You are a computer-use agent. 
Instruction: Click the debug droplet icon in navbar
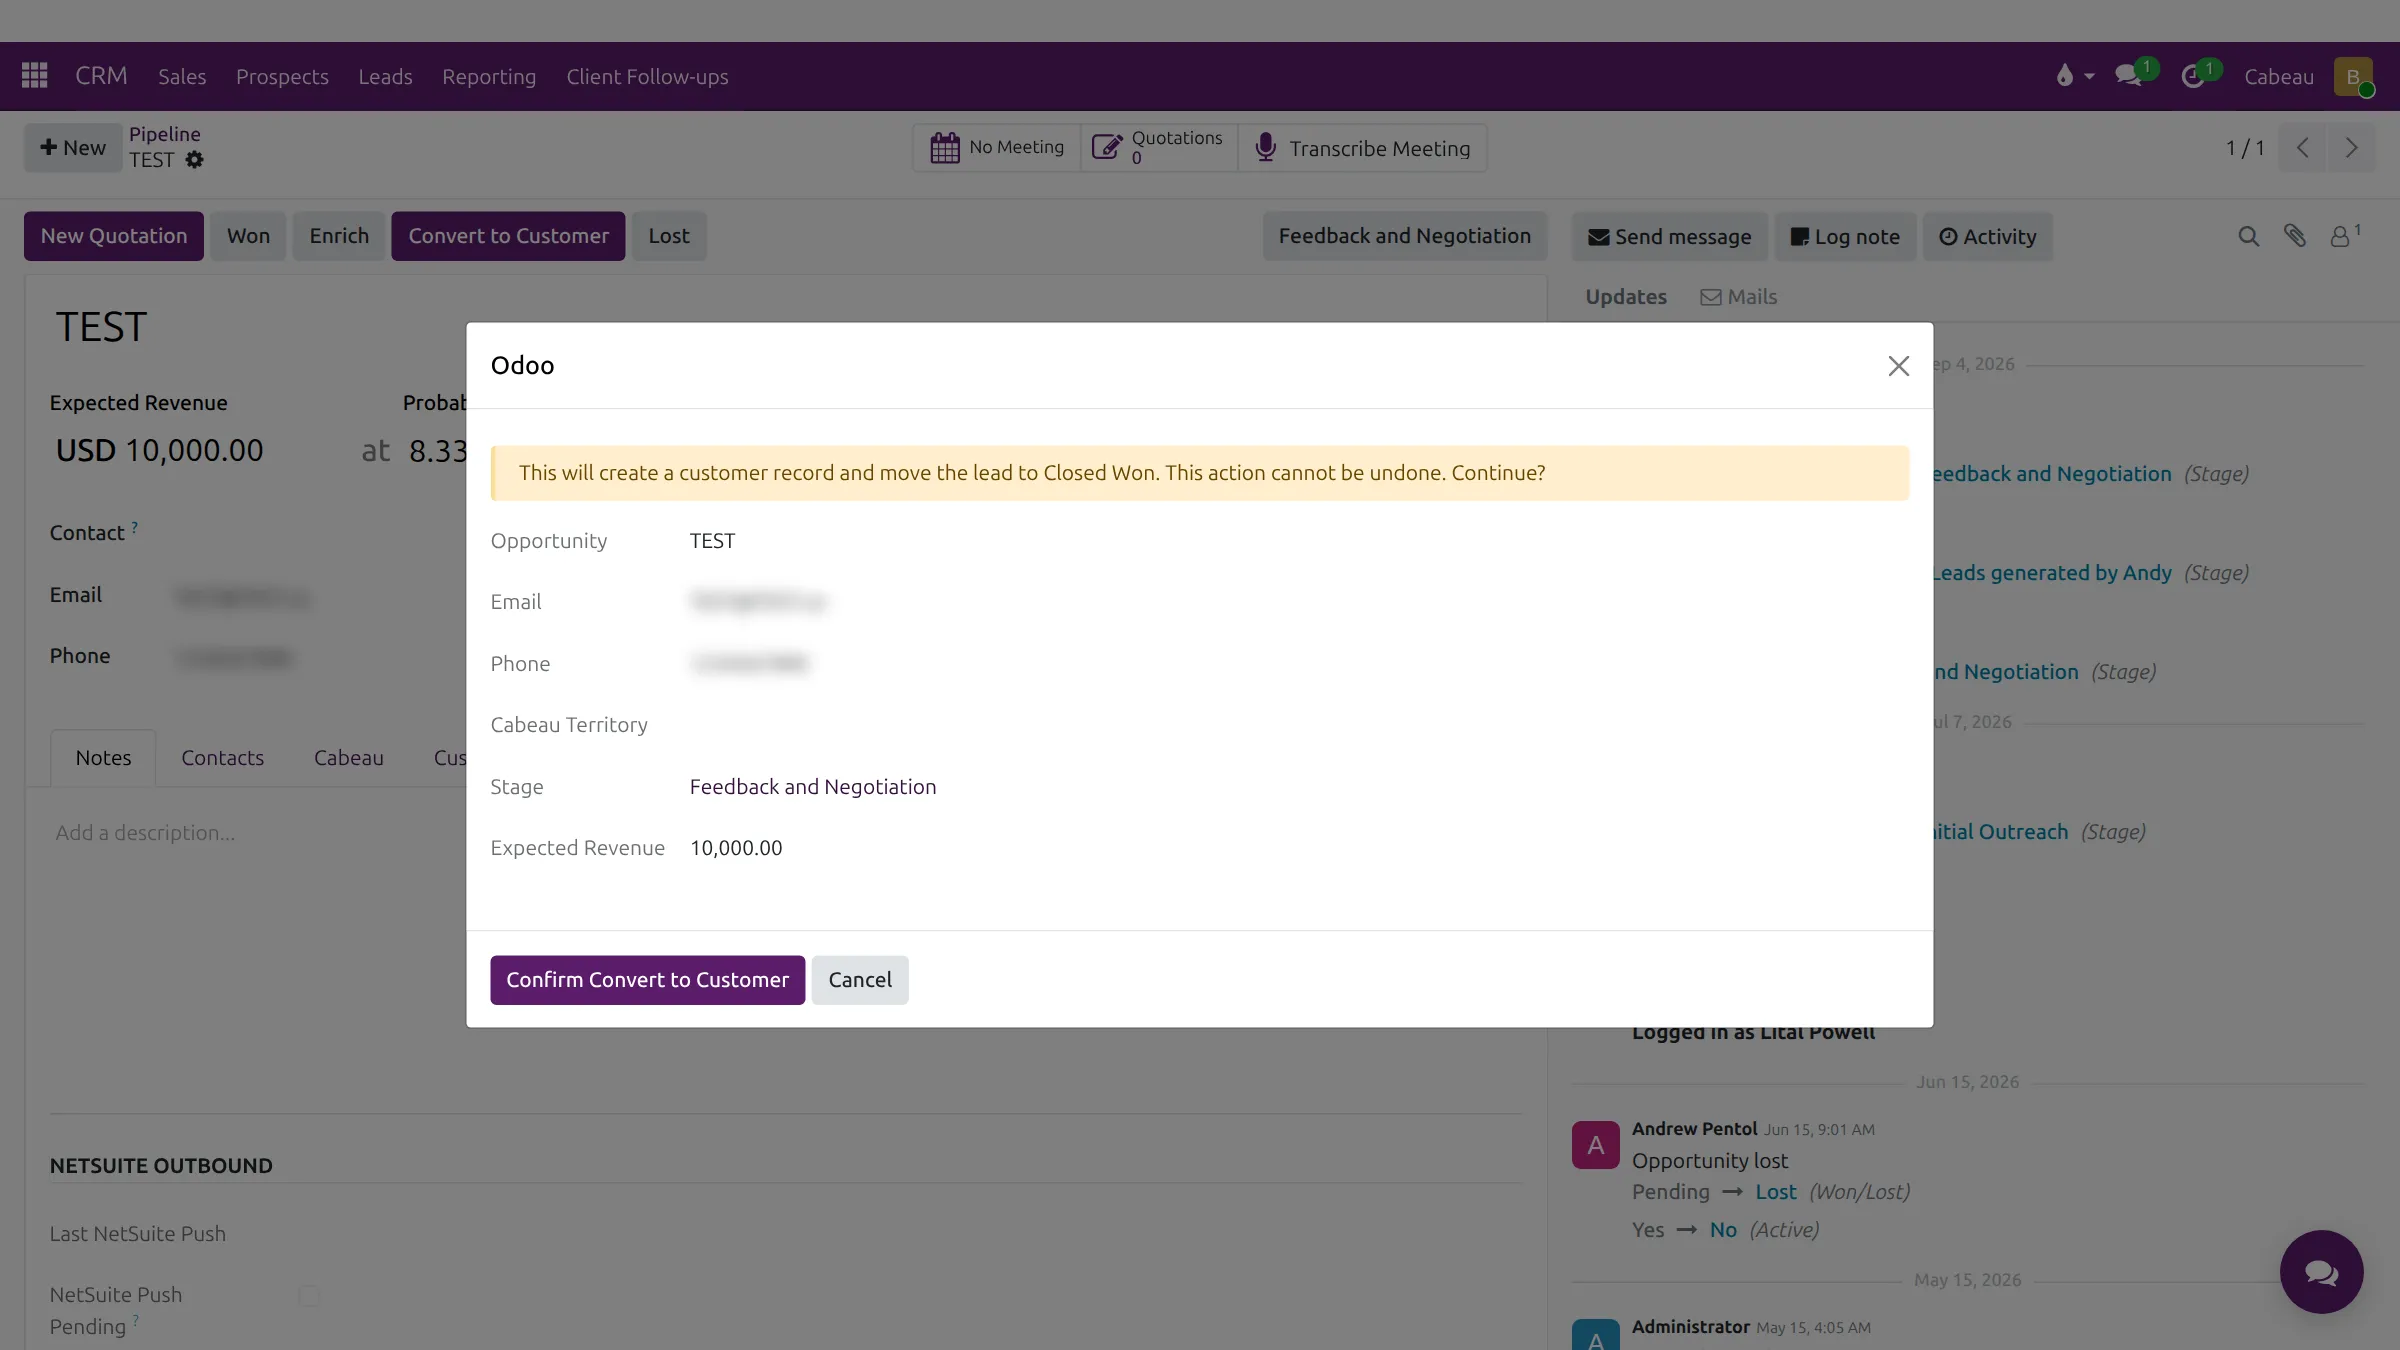click(2064, 76)
